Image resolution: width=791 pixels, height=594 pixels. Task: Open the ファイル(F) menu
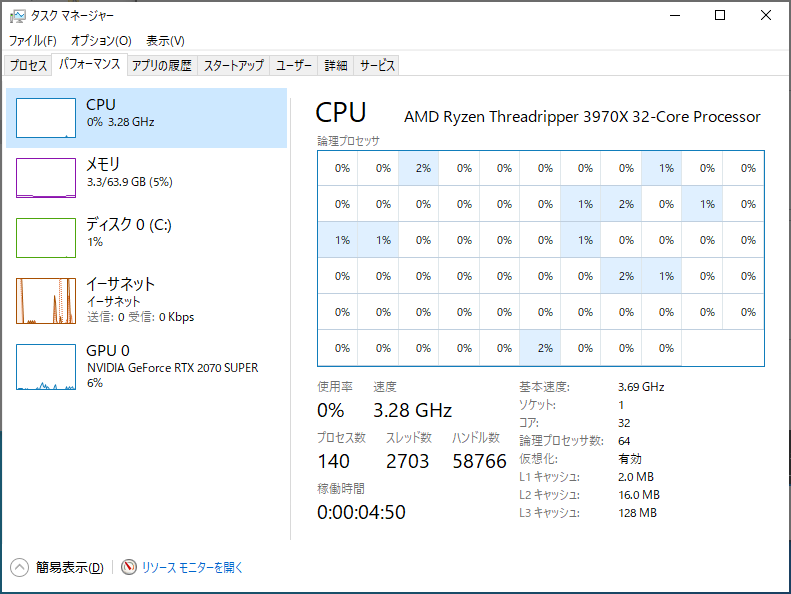pos(33,41)
